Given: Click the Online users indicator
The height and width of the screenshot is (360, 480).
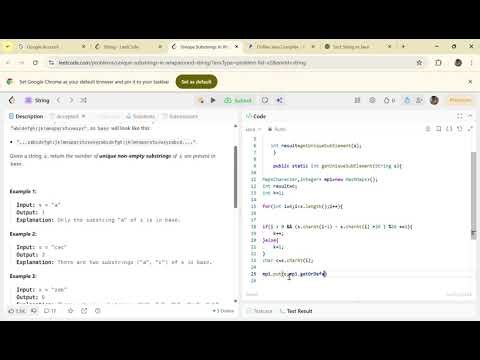Looking at the screenshot, I should [x=224, y=311].
